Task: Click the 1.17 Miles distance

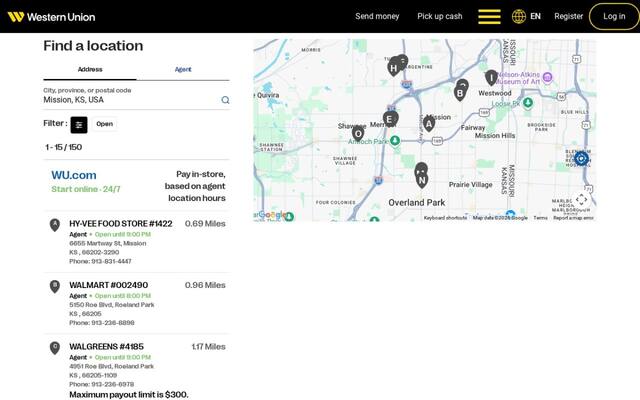Action: pos(208,347)
